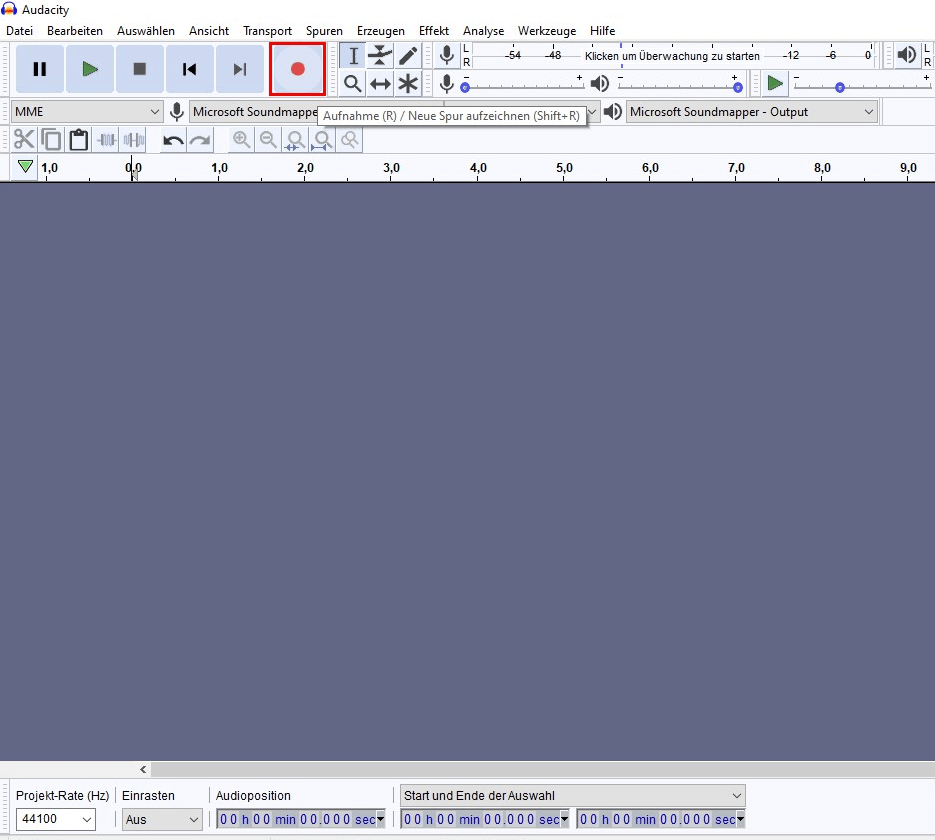Change the Einrasten setting from Aus

162,819
